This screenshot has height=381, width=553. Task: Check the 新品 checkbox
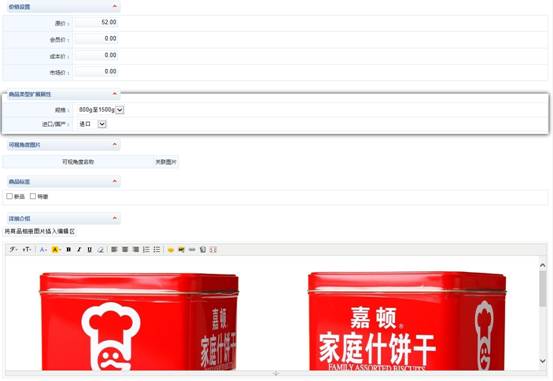click(10, 196)
